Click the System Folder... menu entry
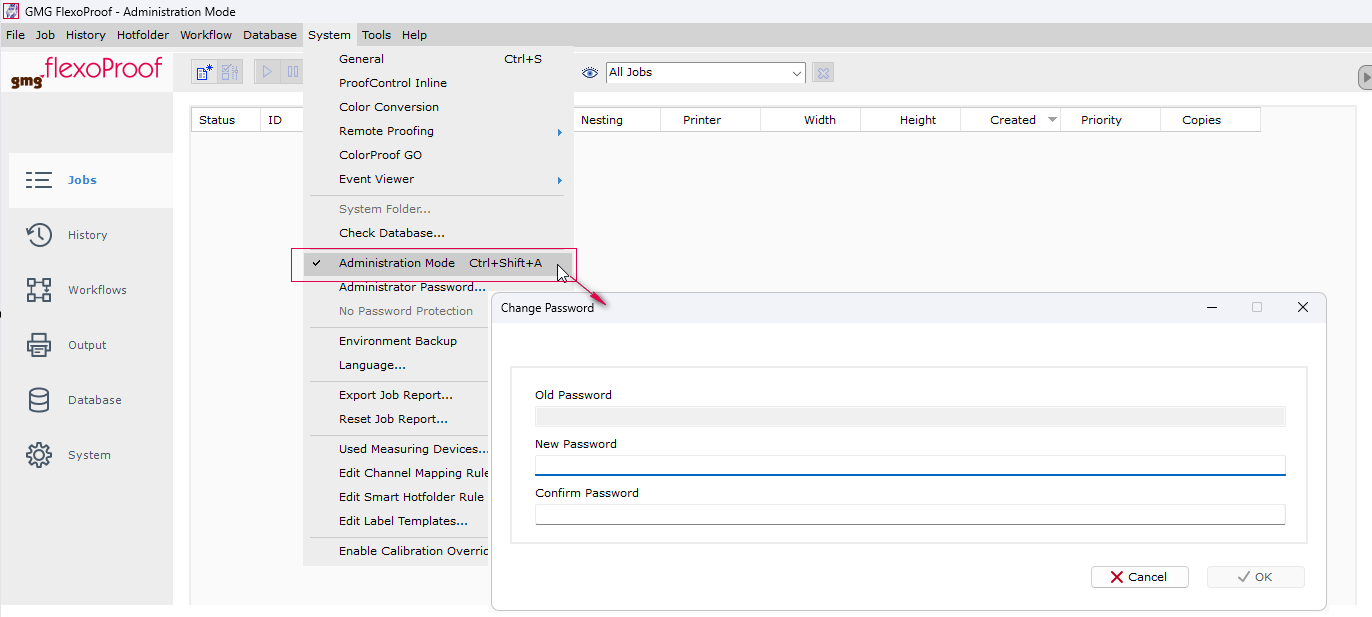Screen dimensions: 1372x617 (x=439, y=209)
